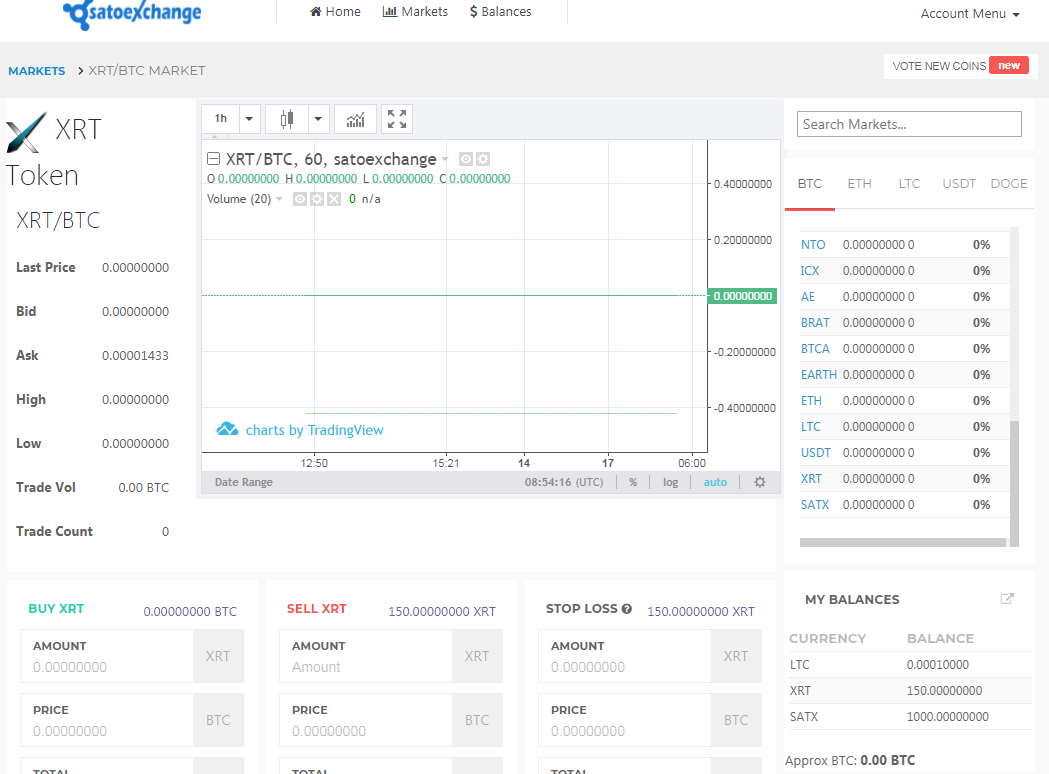Click the Search Markets input field
The height and width of the screenshot is (774, 1049).
[x=909, y=124]
